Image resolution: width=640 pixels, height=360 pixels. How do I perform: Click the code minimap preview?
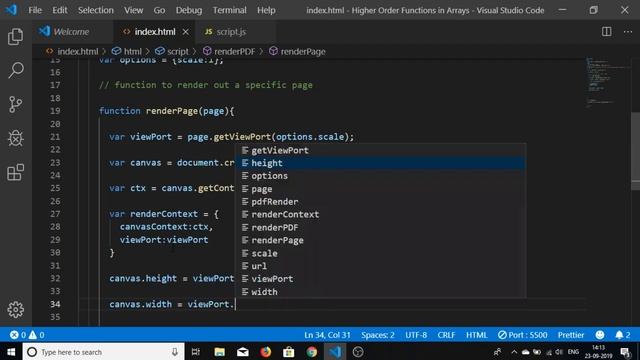tap(607, 82)
